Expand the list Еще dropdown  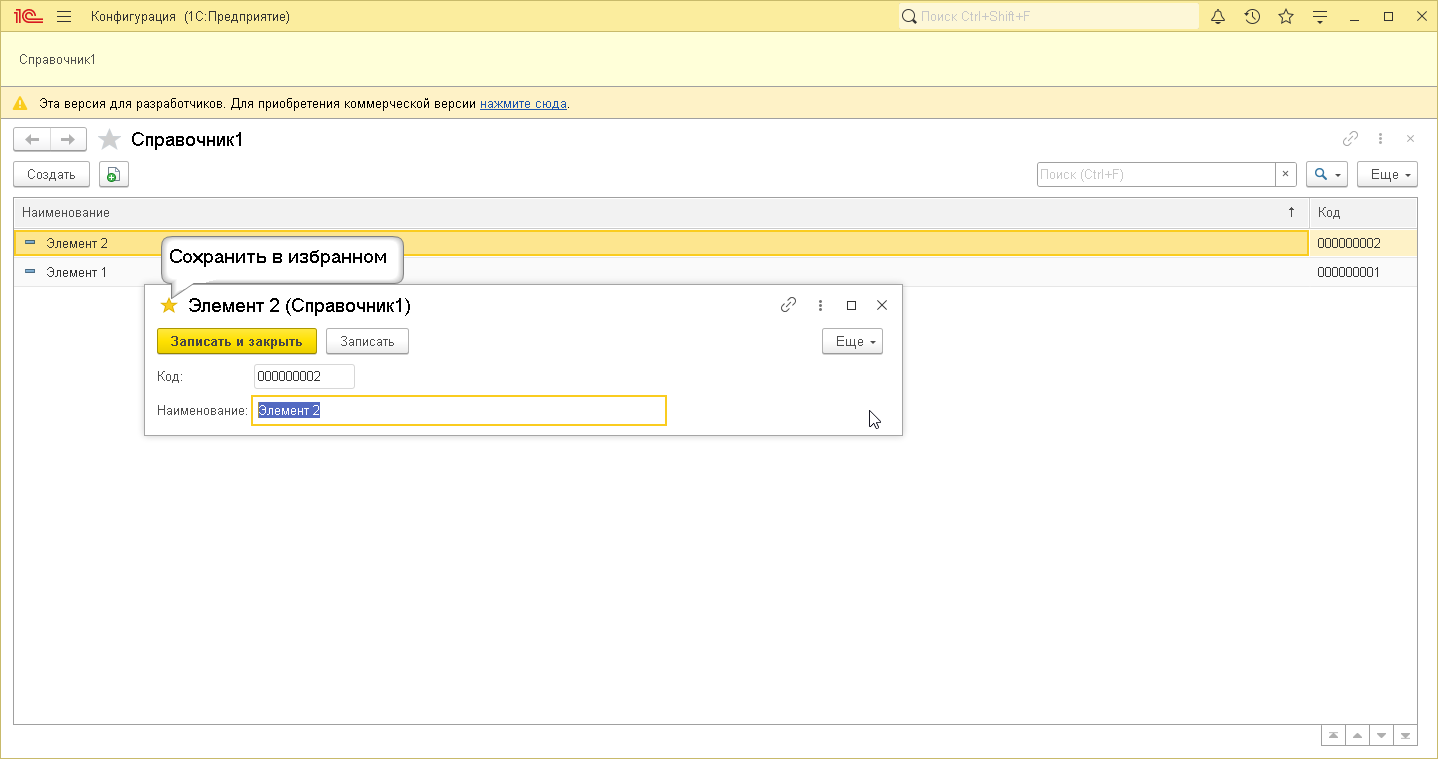(x=1387, y=175)
